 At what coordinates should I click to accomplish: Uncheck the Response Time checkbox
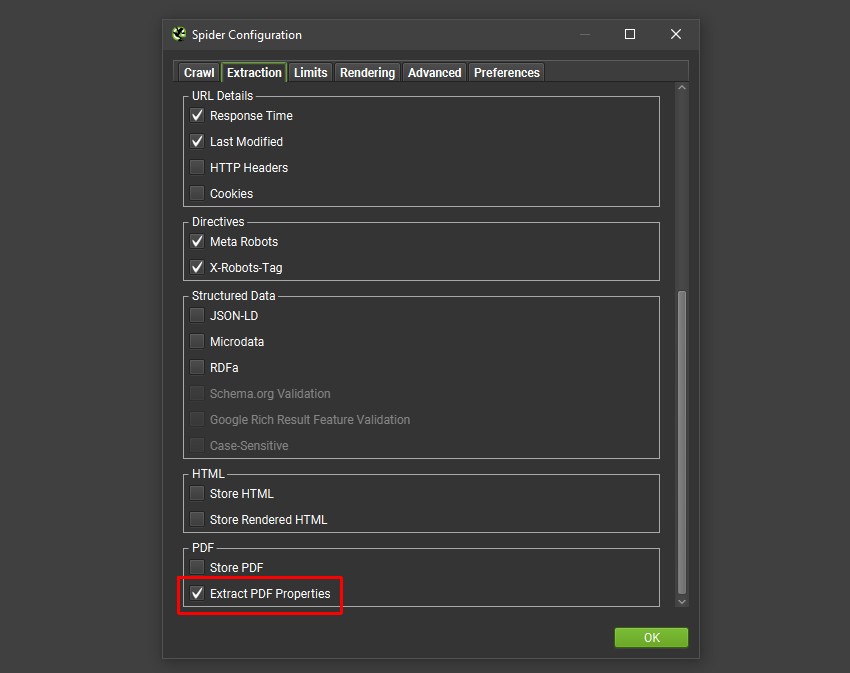coord(197,116)
